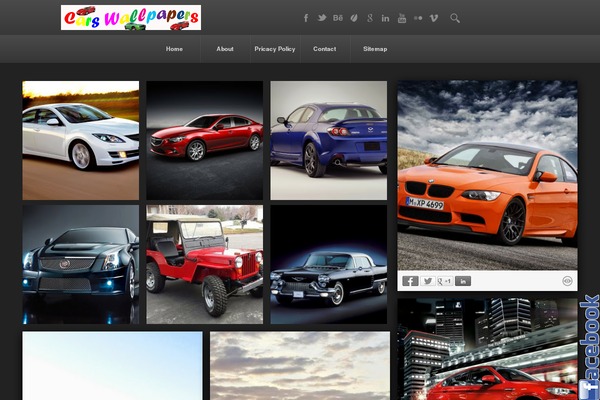Share orange BMW on Facebook
600x400 pixels.
tap(410, 281)
